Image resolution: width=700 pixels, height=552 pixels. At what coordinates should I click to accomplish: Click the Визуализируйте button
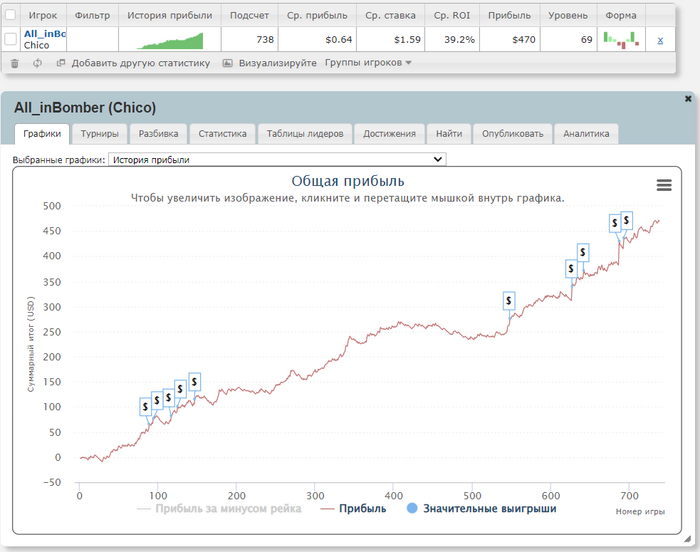278,63
